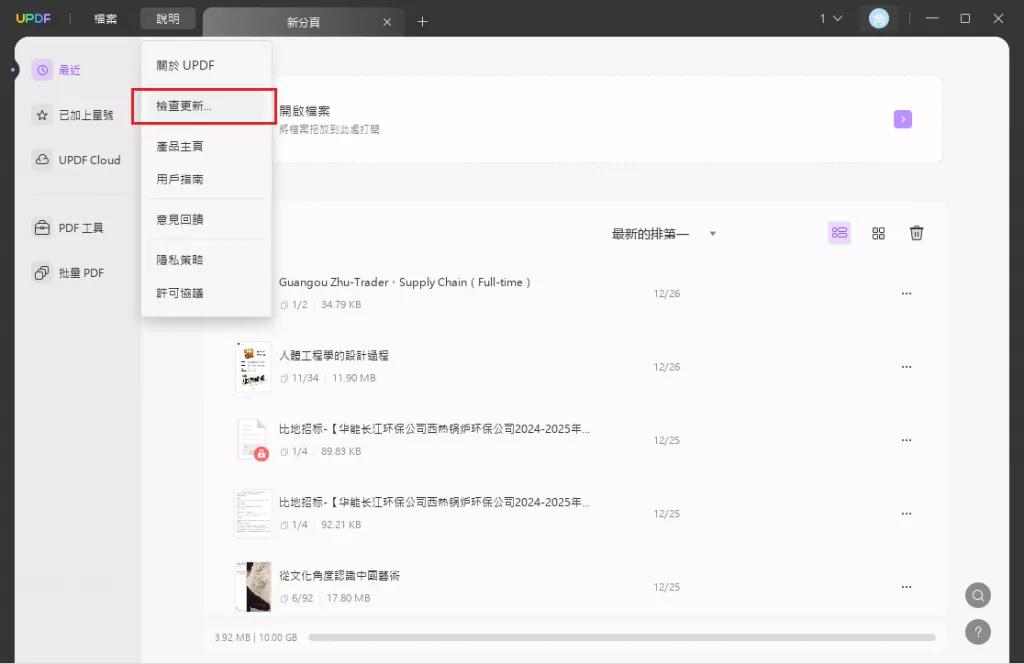This screenshot has height=664, width=1024.
Task: Open more options for Guangou Zhu-Trader file
Action: coord(906,294)
